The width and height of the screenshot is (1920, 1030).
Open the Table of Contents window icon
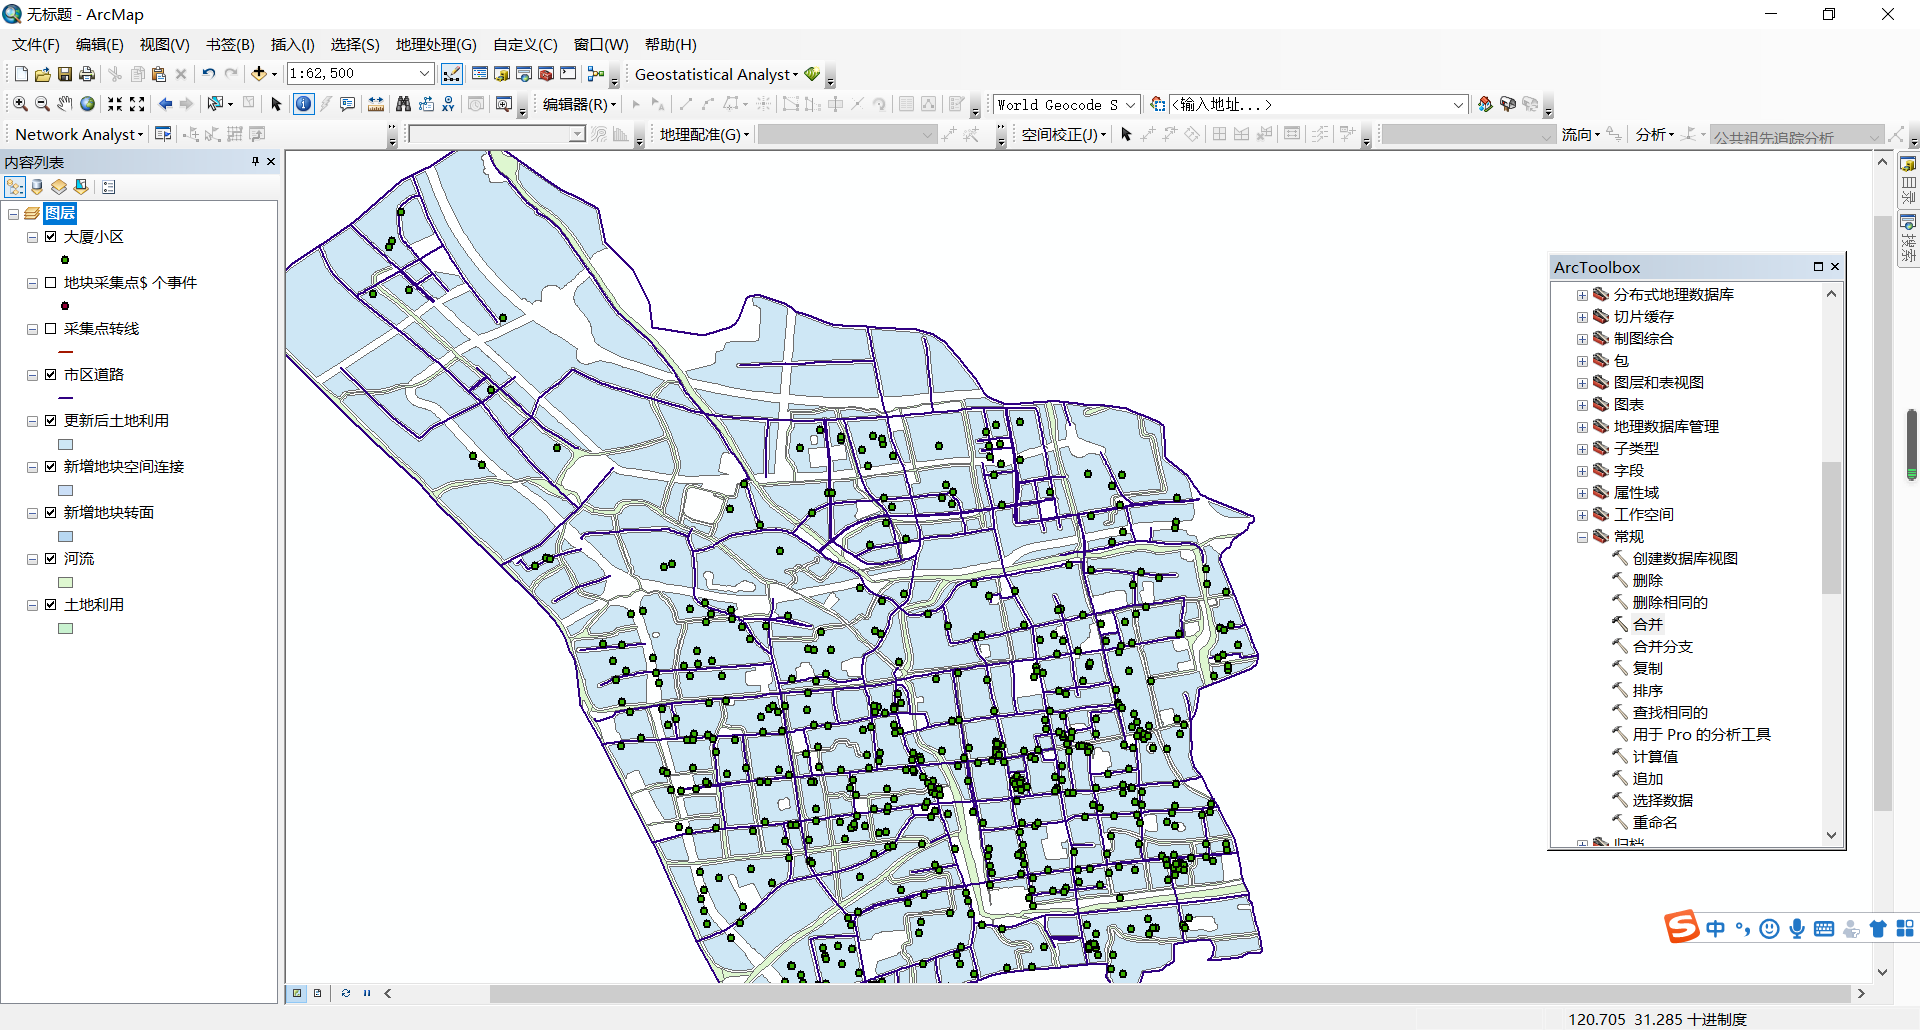click(x=480, y=74)
